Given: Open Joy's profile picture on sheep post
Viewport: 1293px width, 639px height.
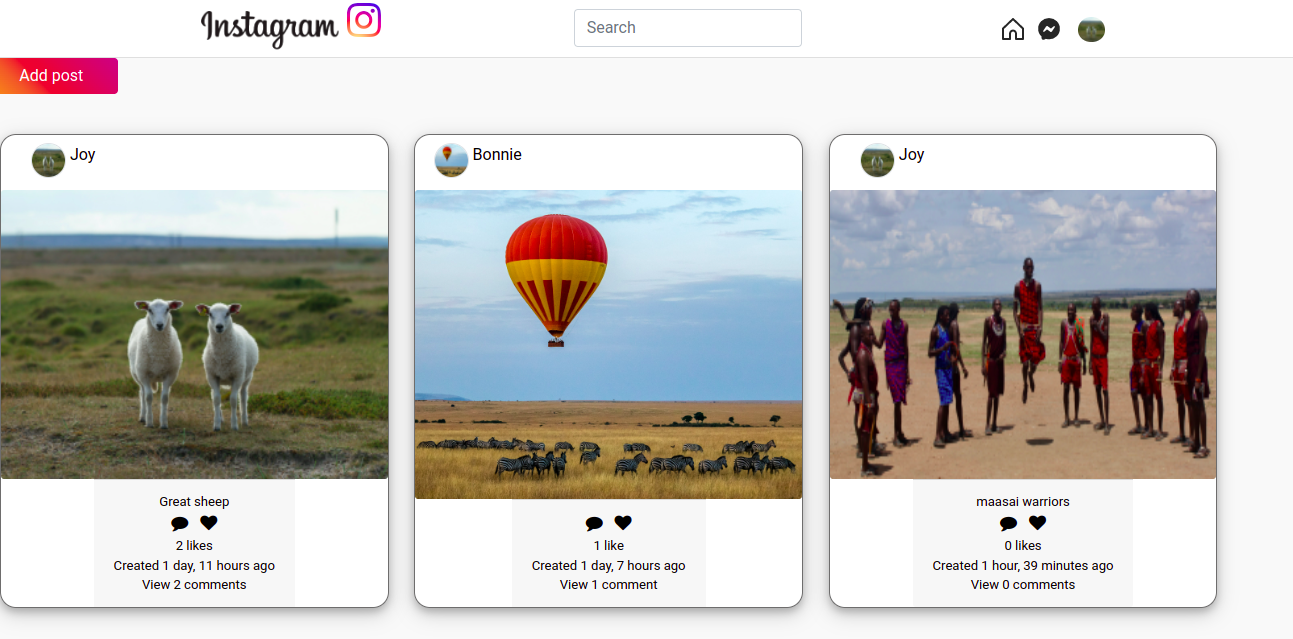Looking at the screenshot, I should pyautogui.click(x=47, y=160).
